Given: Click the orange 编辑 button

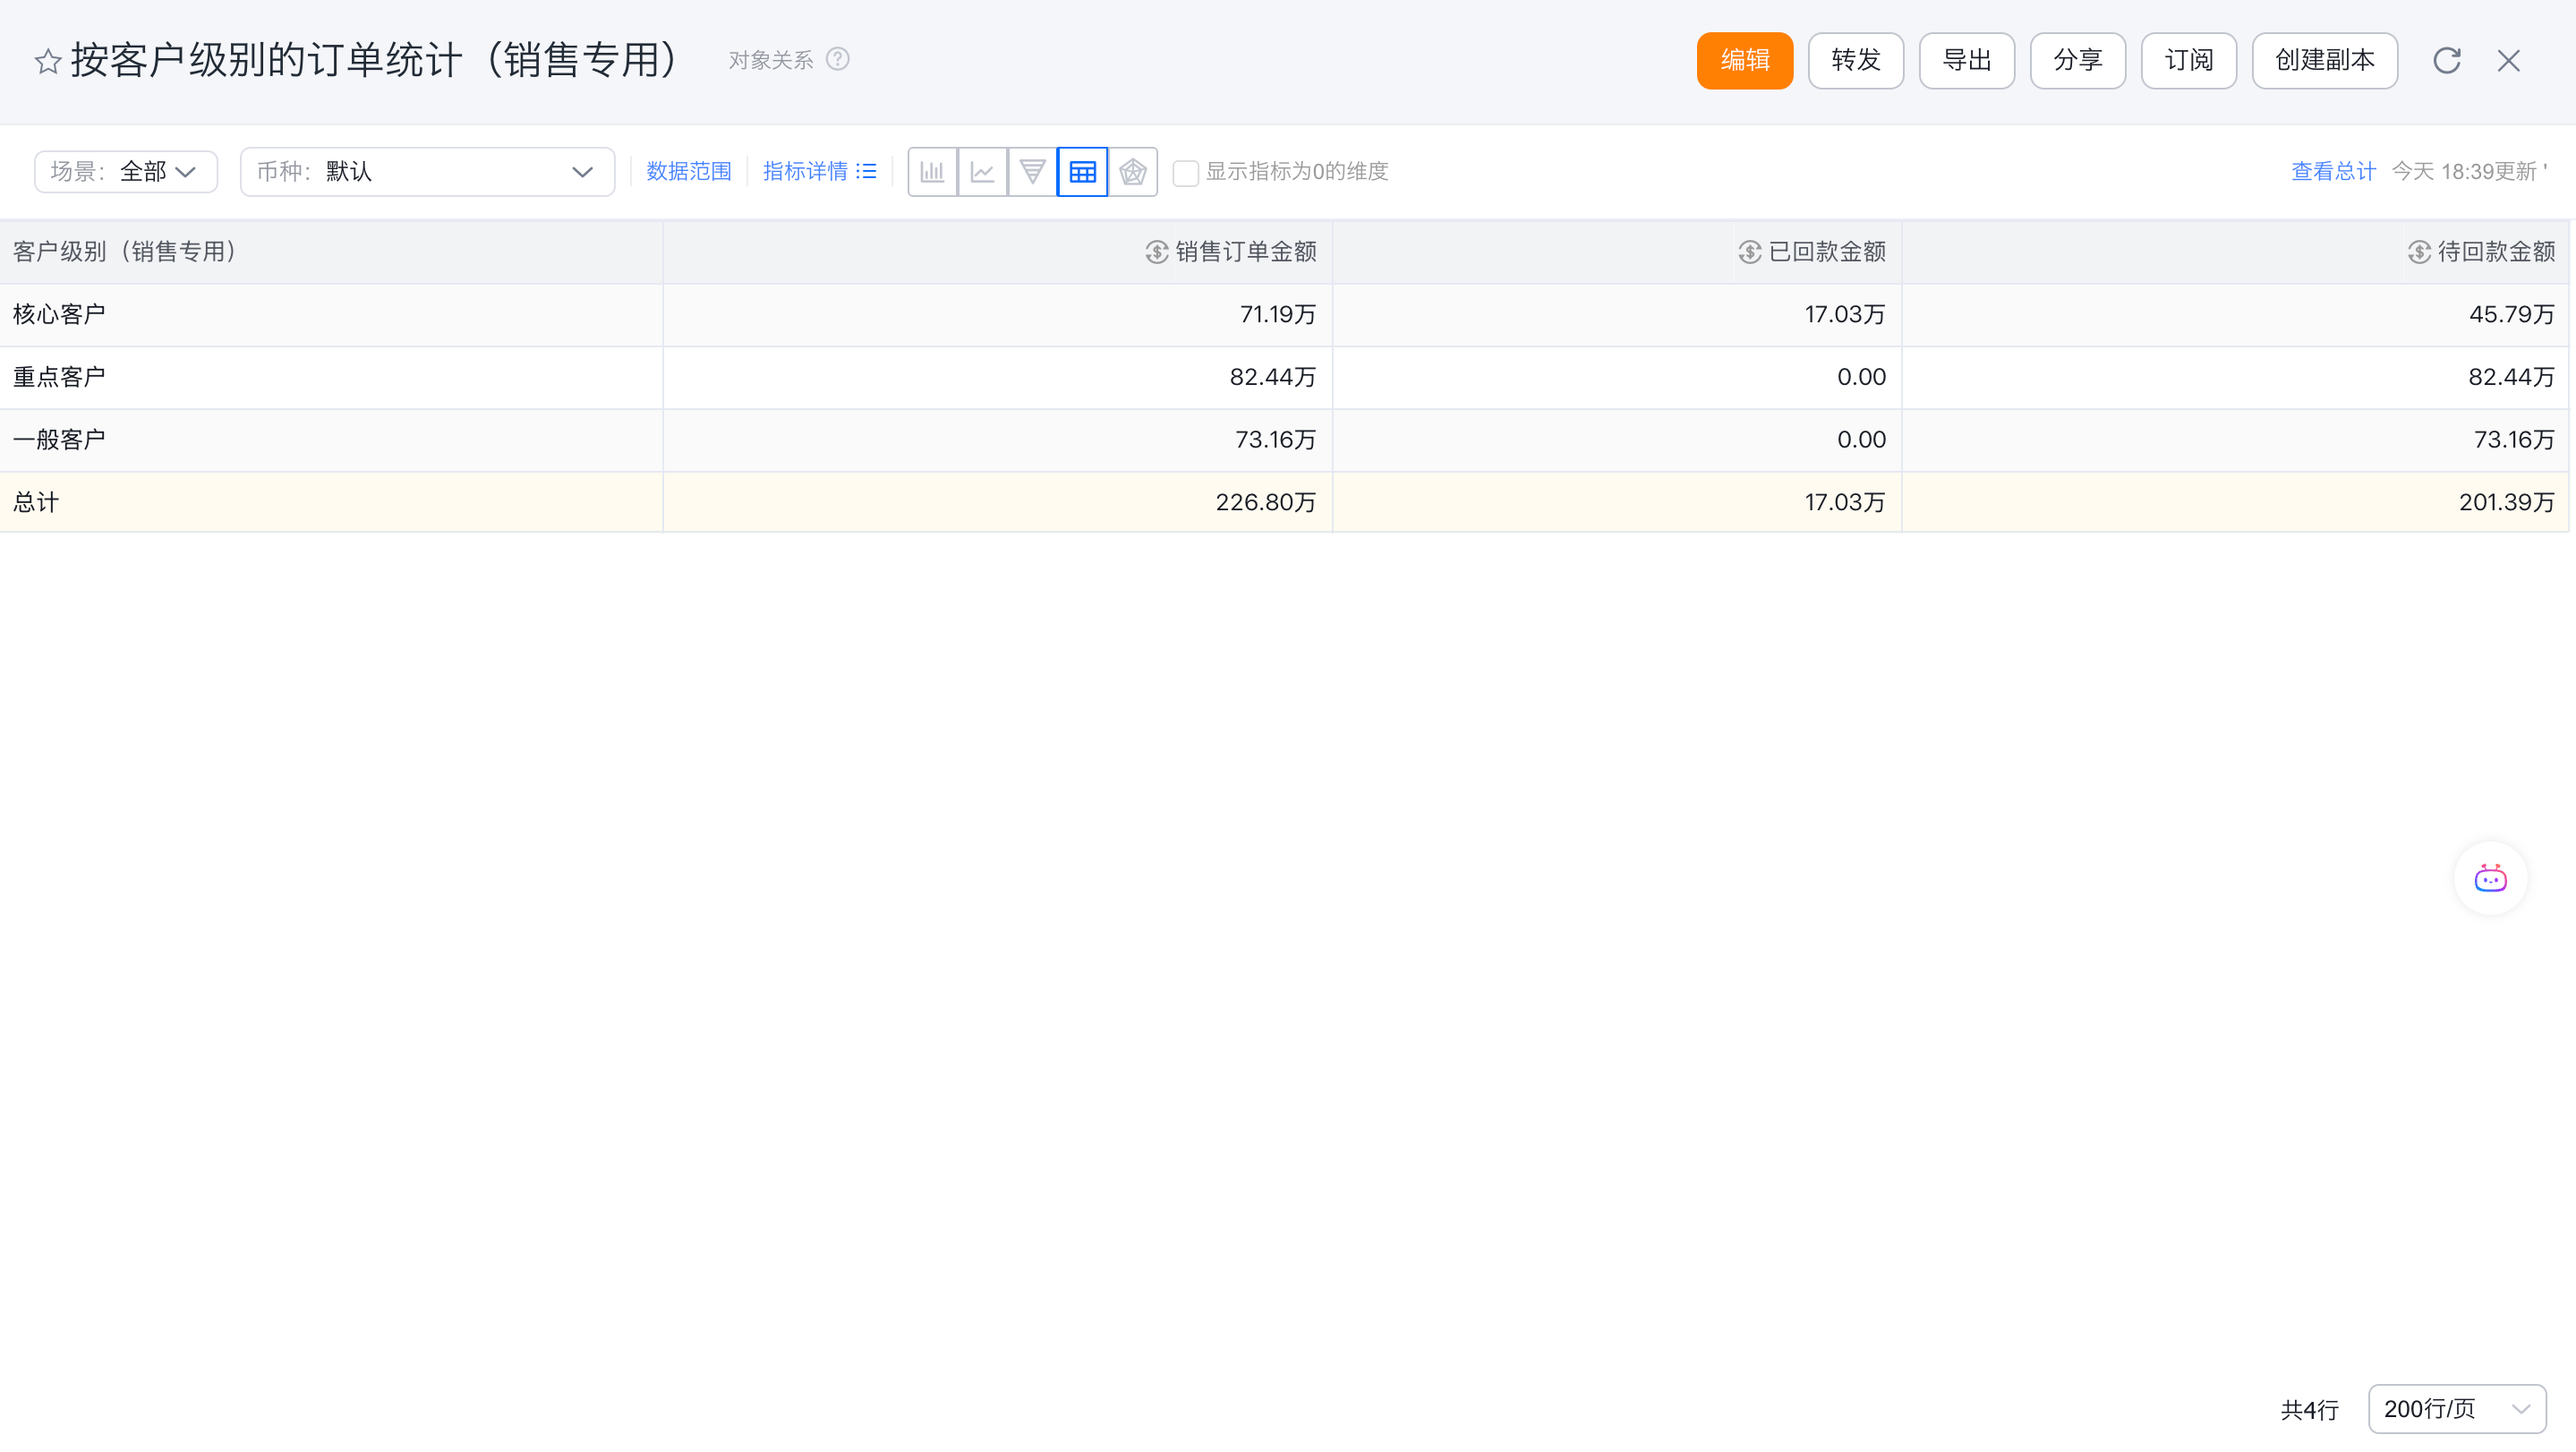Looking at the screenshot, I should 1744,61.
